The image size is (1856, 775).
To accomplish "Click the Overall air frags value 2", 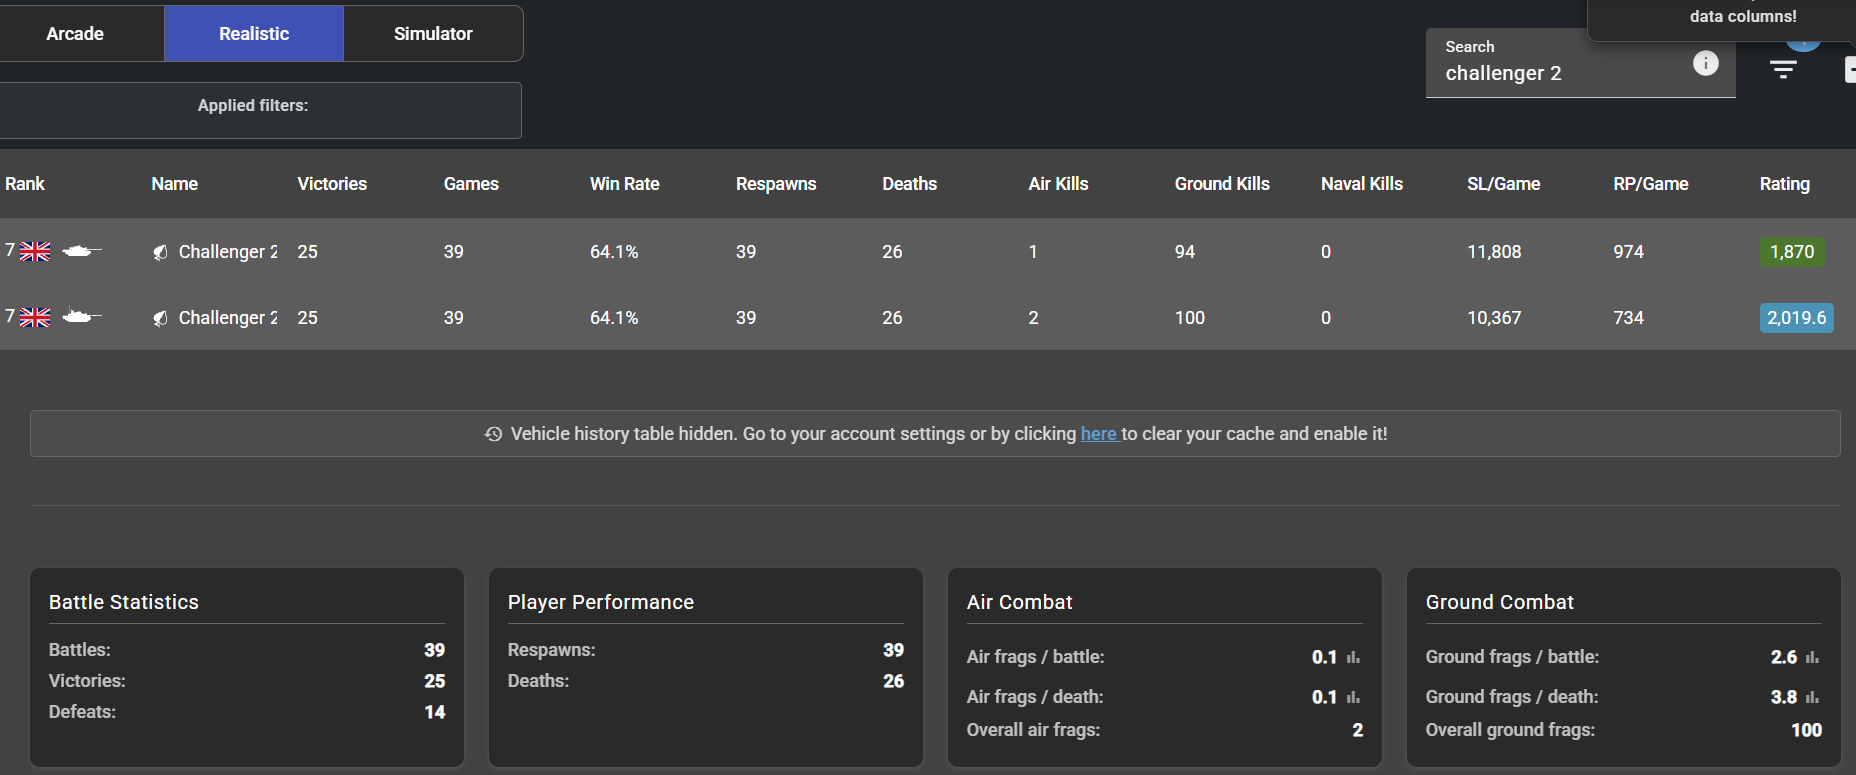I will 1358,730.
